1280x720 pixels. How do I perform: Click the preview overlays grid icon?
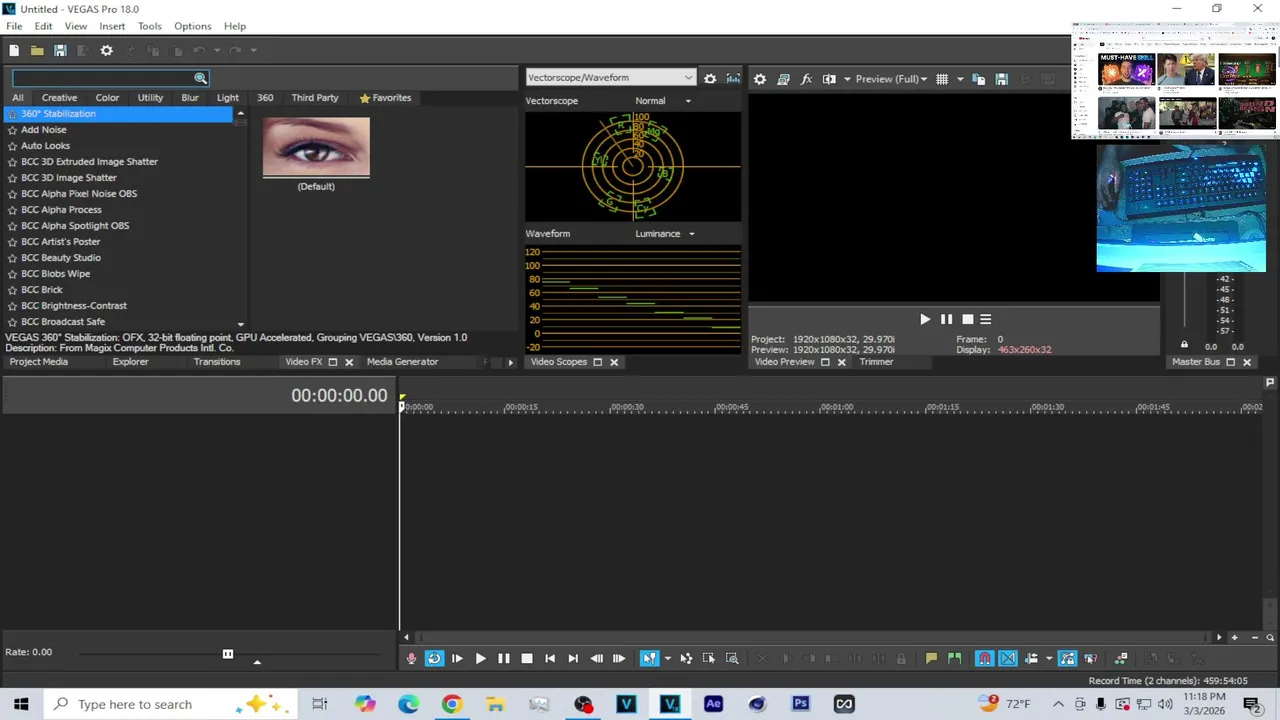coord(942,79)
